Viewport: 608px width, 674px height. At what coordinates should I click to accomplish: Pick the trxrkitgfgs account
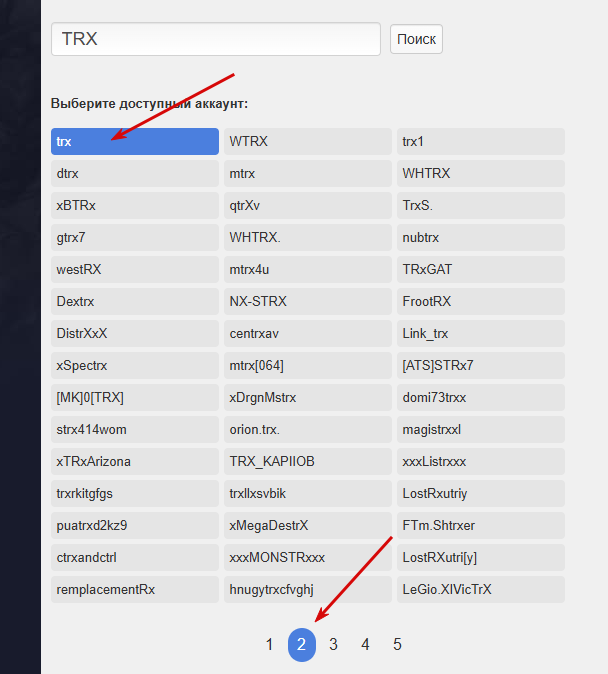click(135, 493)
